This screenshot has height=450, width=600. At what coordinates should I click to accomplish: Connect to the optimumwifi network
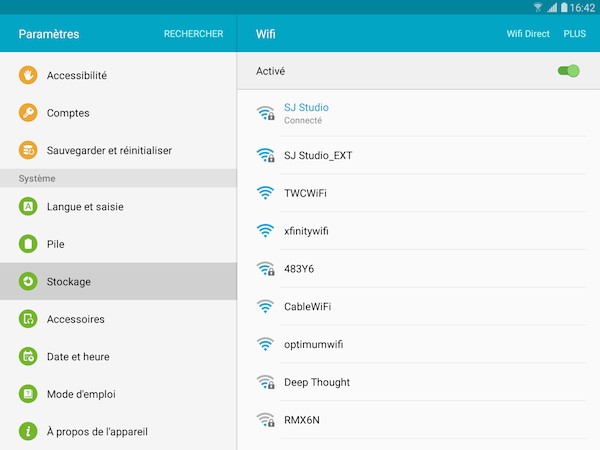tap(419, 344)
